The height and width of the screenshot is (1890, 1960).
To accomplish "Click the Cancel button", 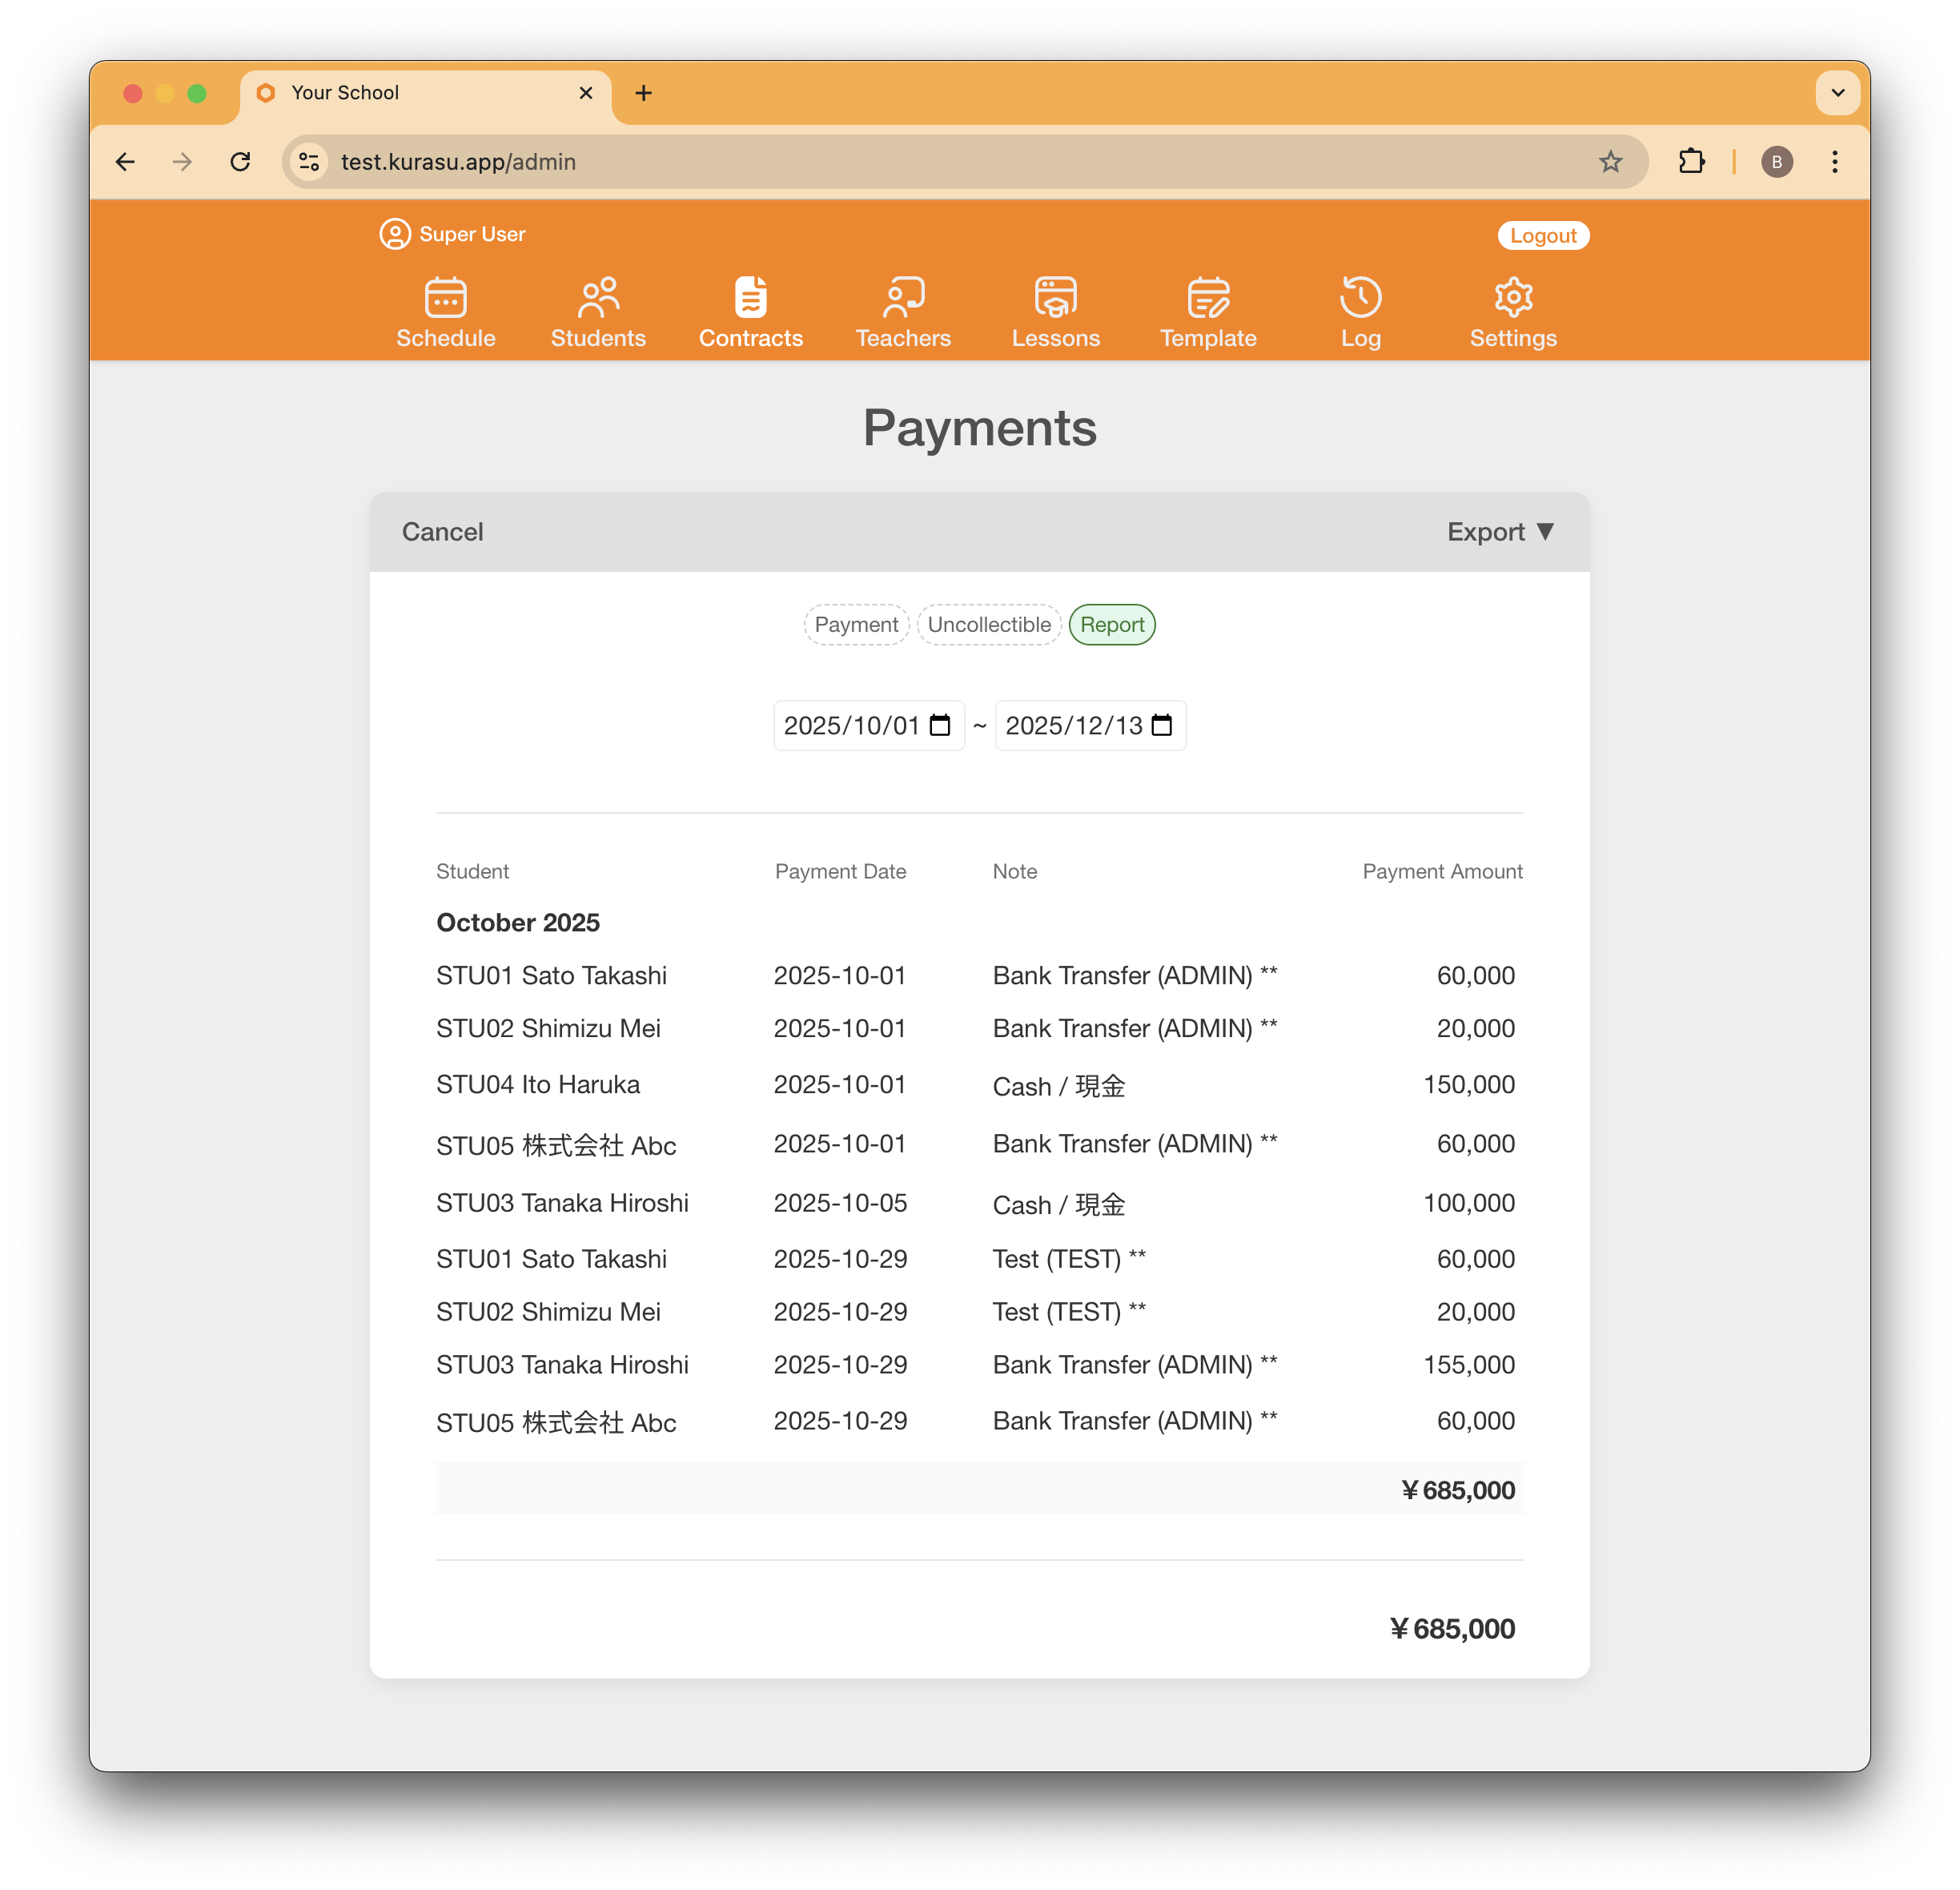I will click(x=442, y=531).
